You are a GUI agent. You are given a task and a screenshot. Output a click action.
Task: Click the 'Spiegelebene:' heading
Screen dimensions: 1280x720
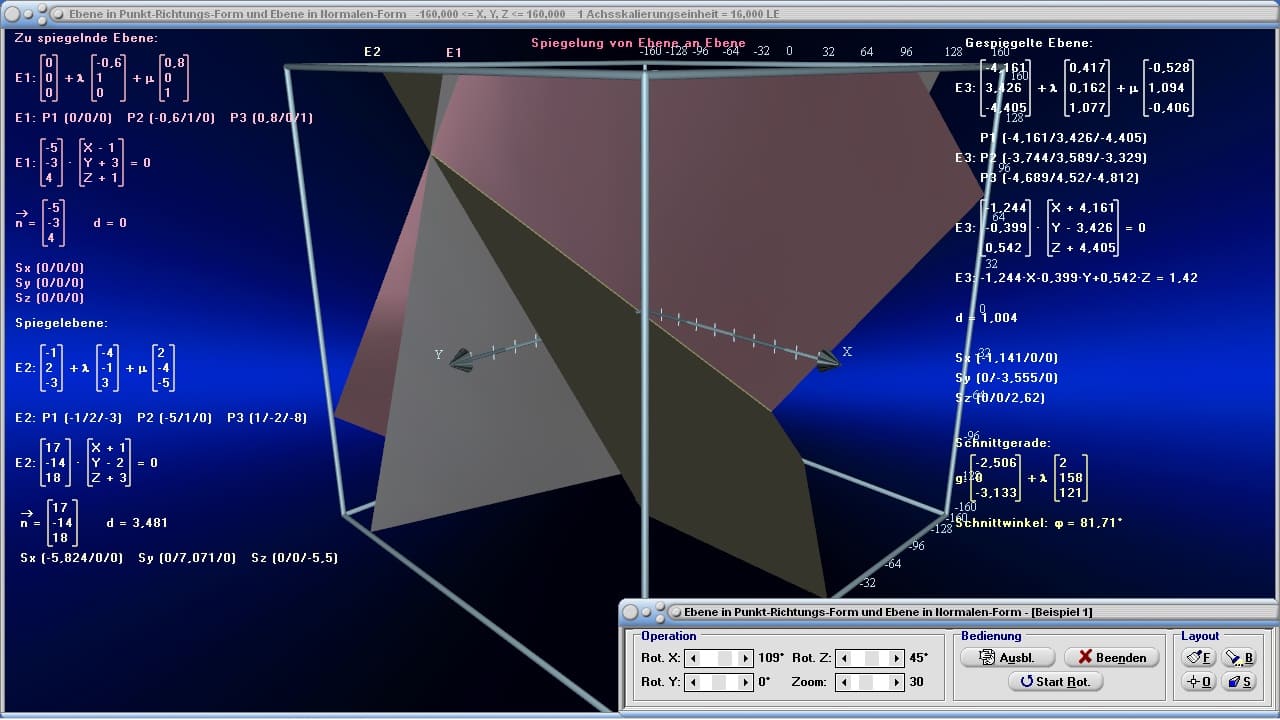tap(61, 323)
